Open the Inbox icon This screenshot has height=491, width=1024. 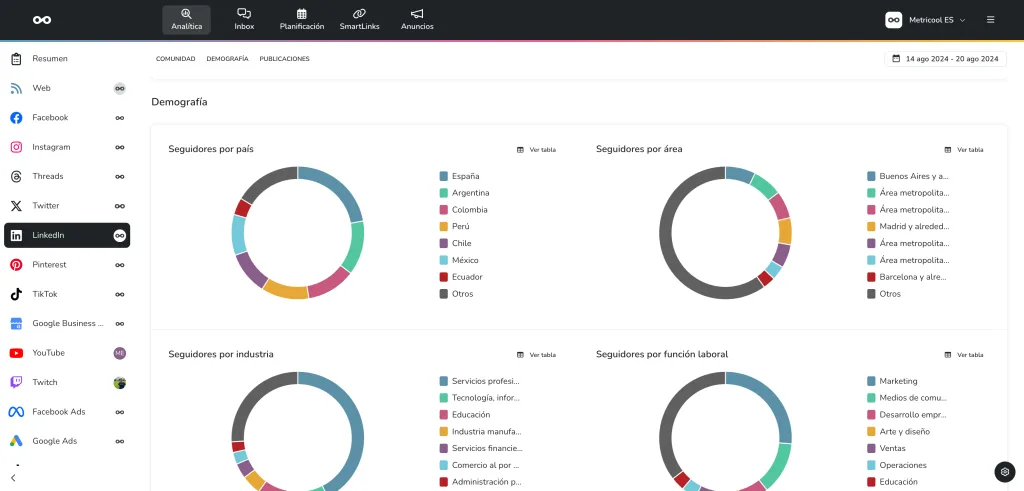pos(244,19)
